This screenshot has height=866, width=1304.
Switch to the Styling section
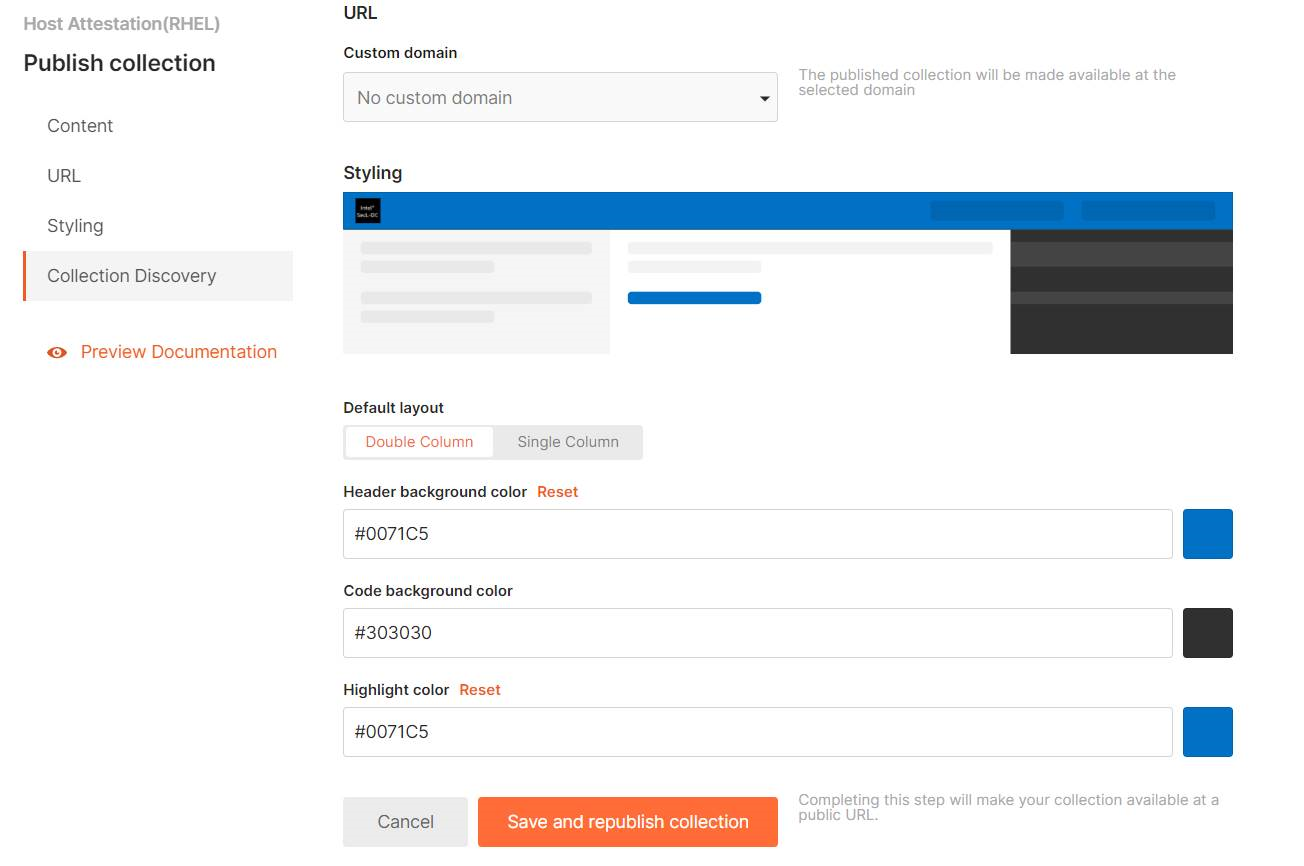coord(75,225)
